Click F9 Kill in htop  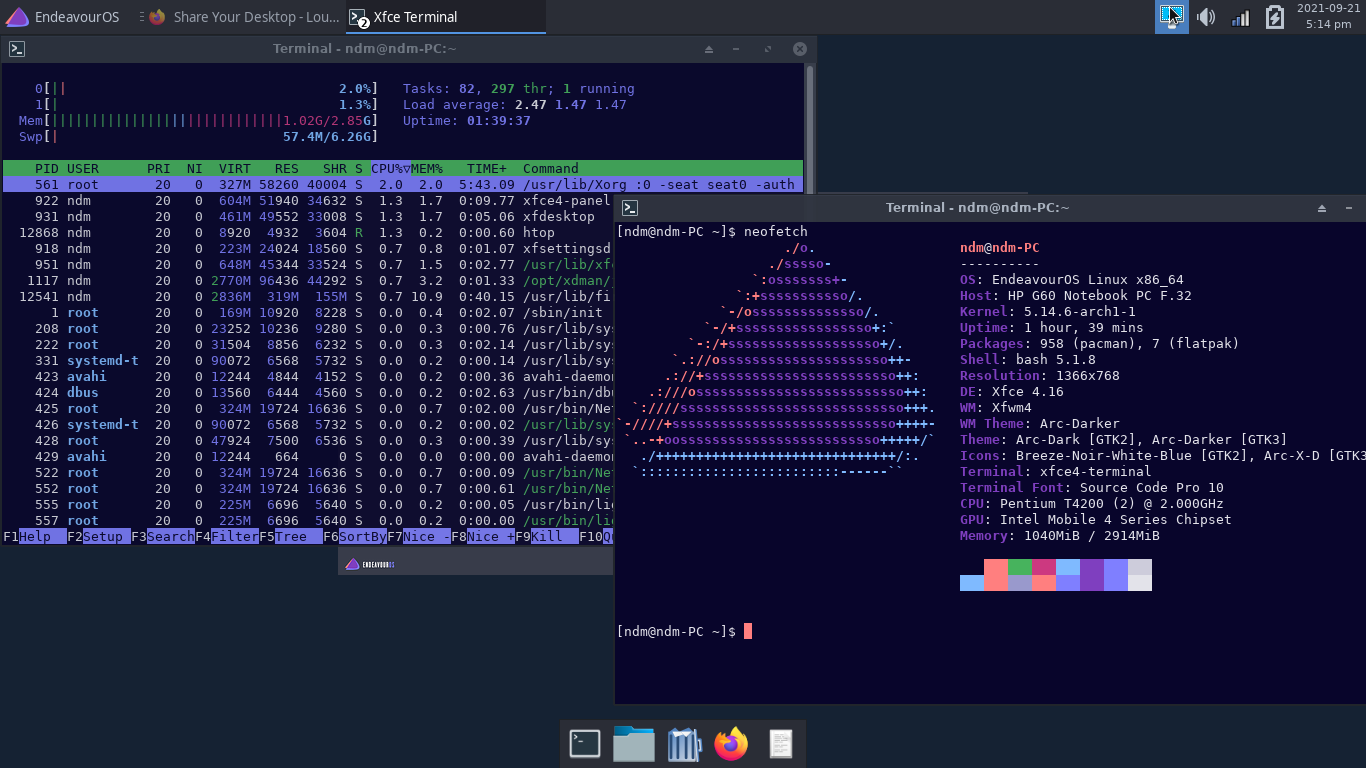(547, 536)
